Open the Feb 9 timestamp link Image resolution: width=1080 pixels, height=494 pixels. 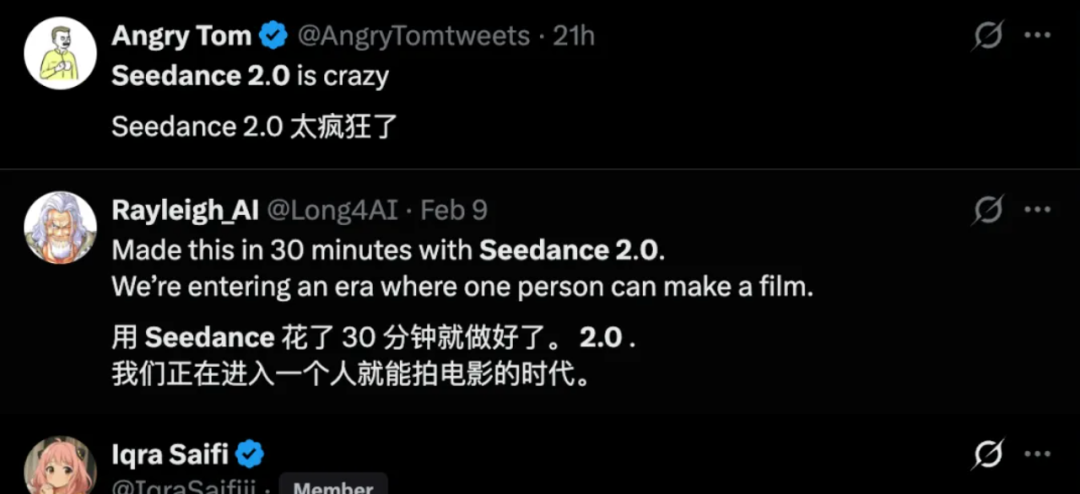(x=454, y=210)
